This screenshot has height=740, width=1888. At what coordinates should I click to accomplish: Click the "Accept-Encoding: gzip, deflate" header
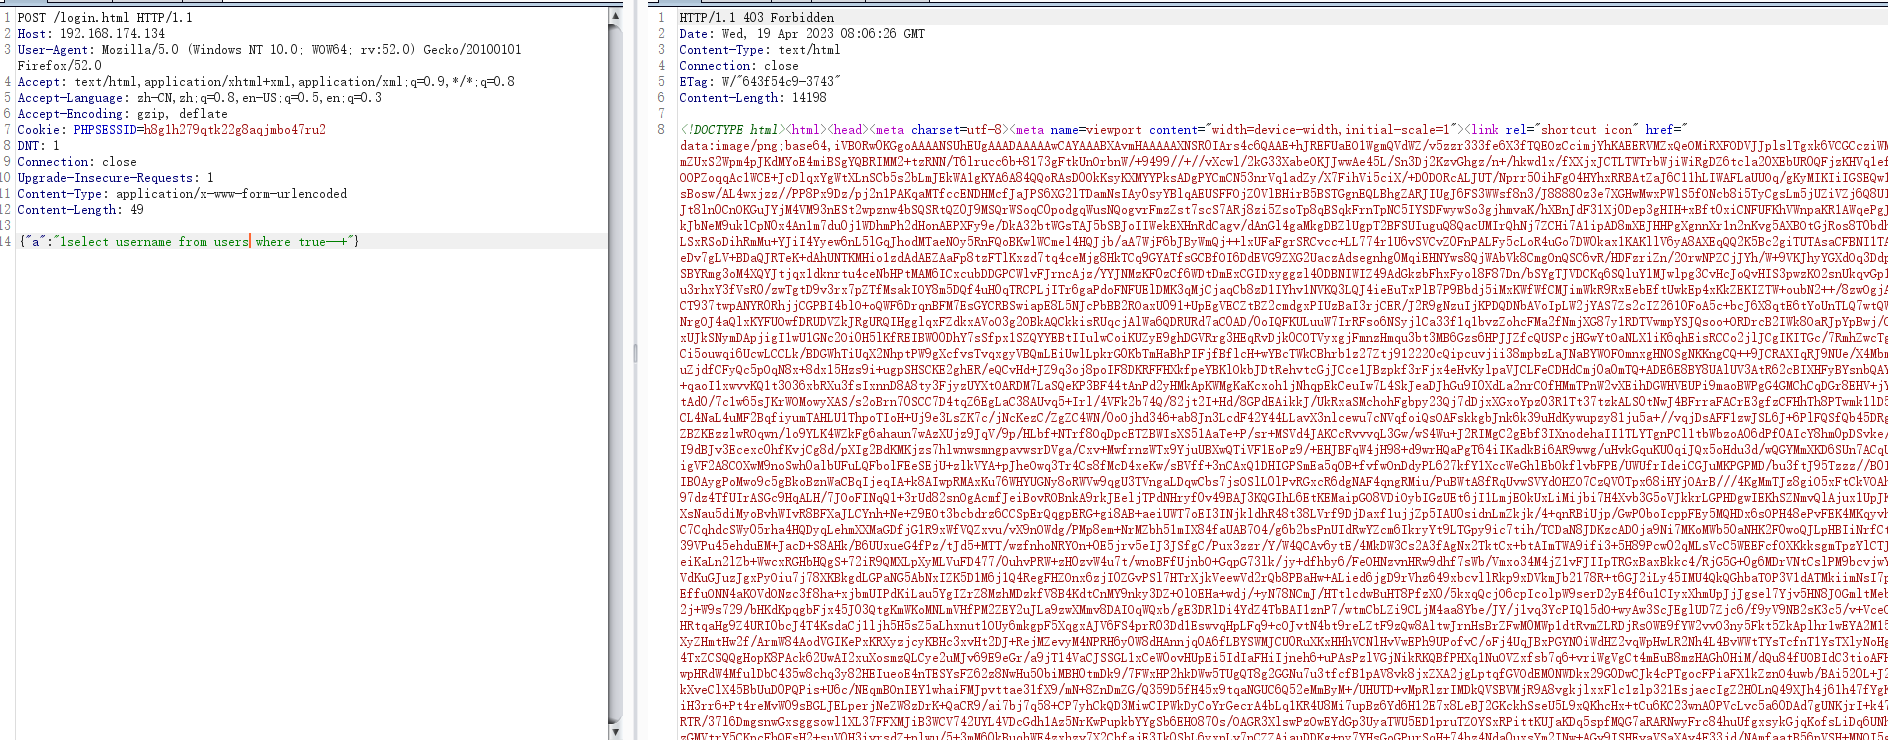click(x=122, y=113)
